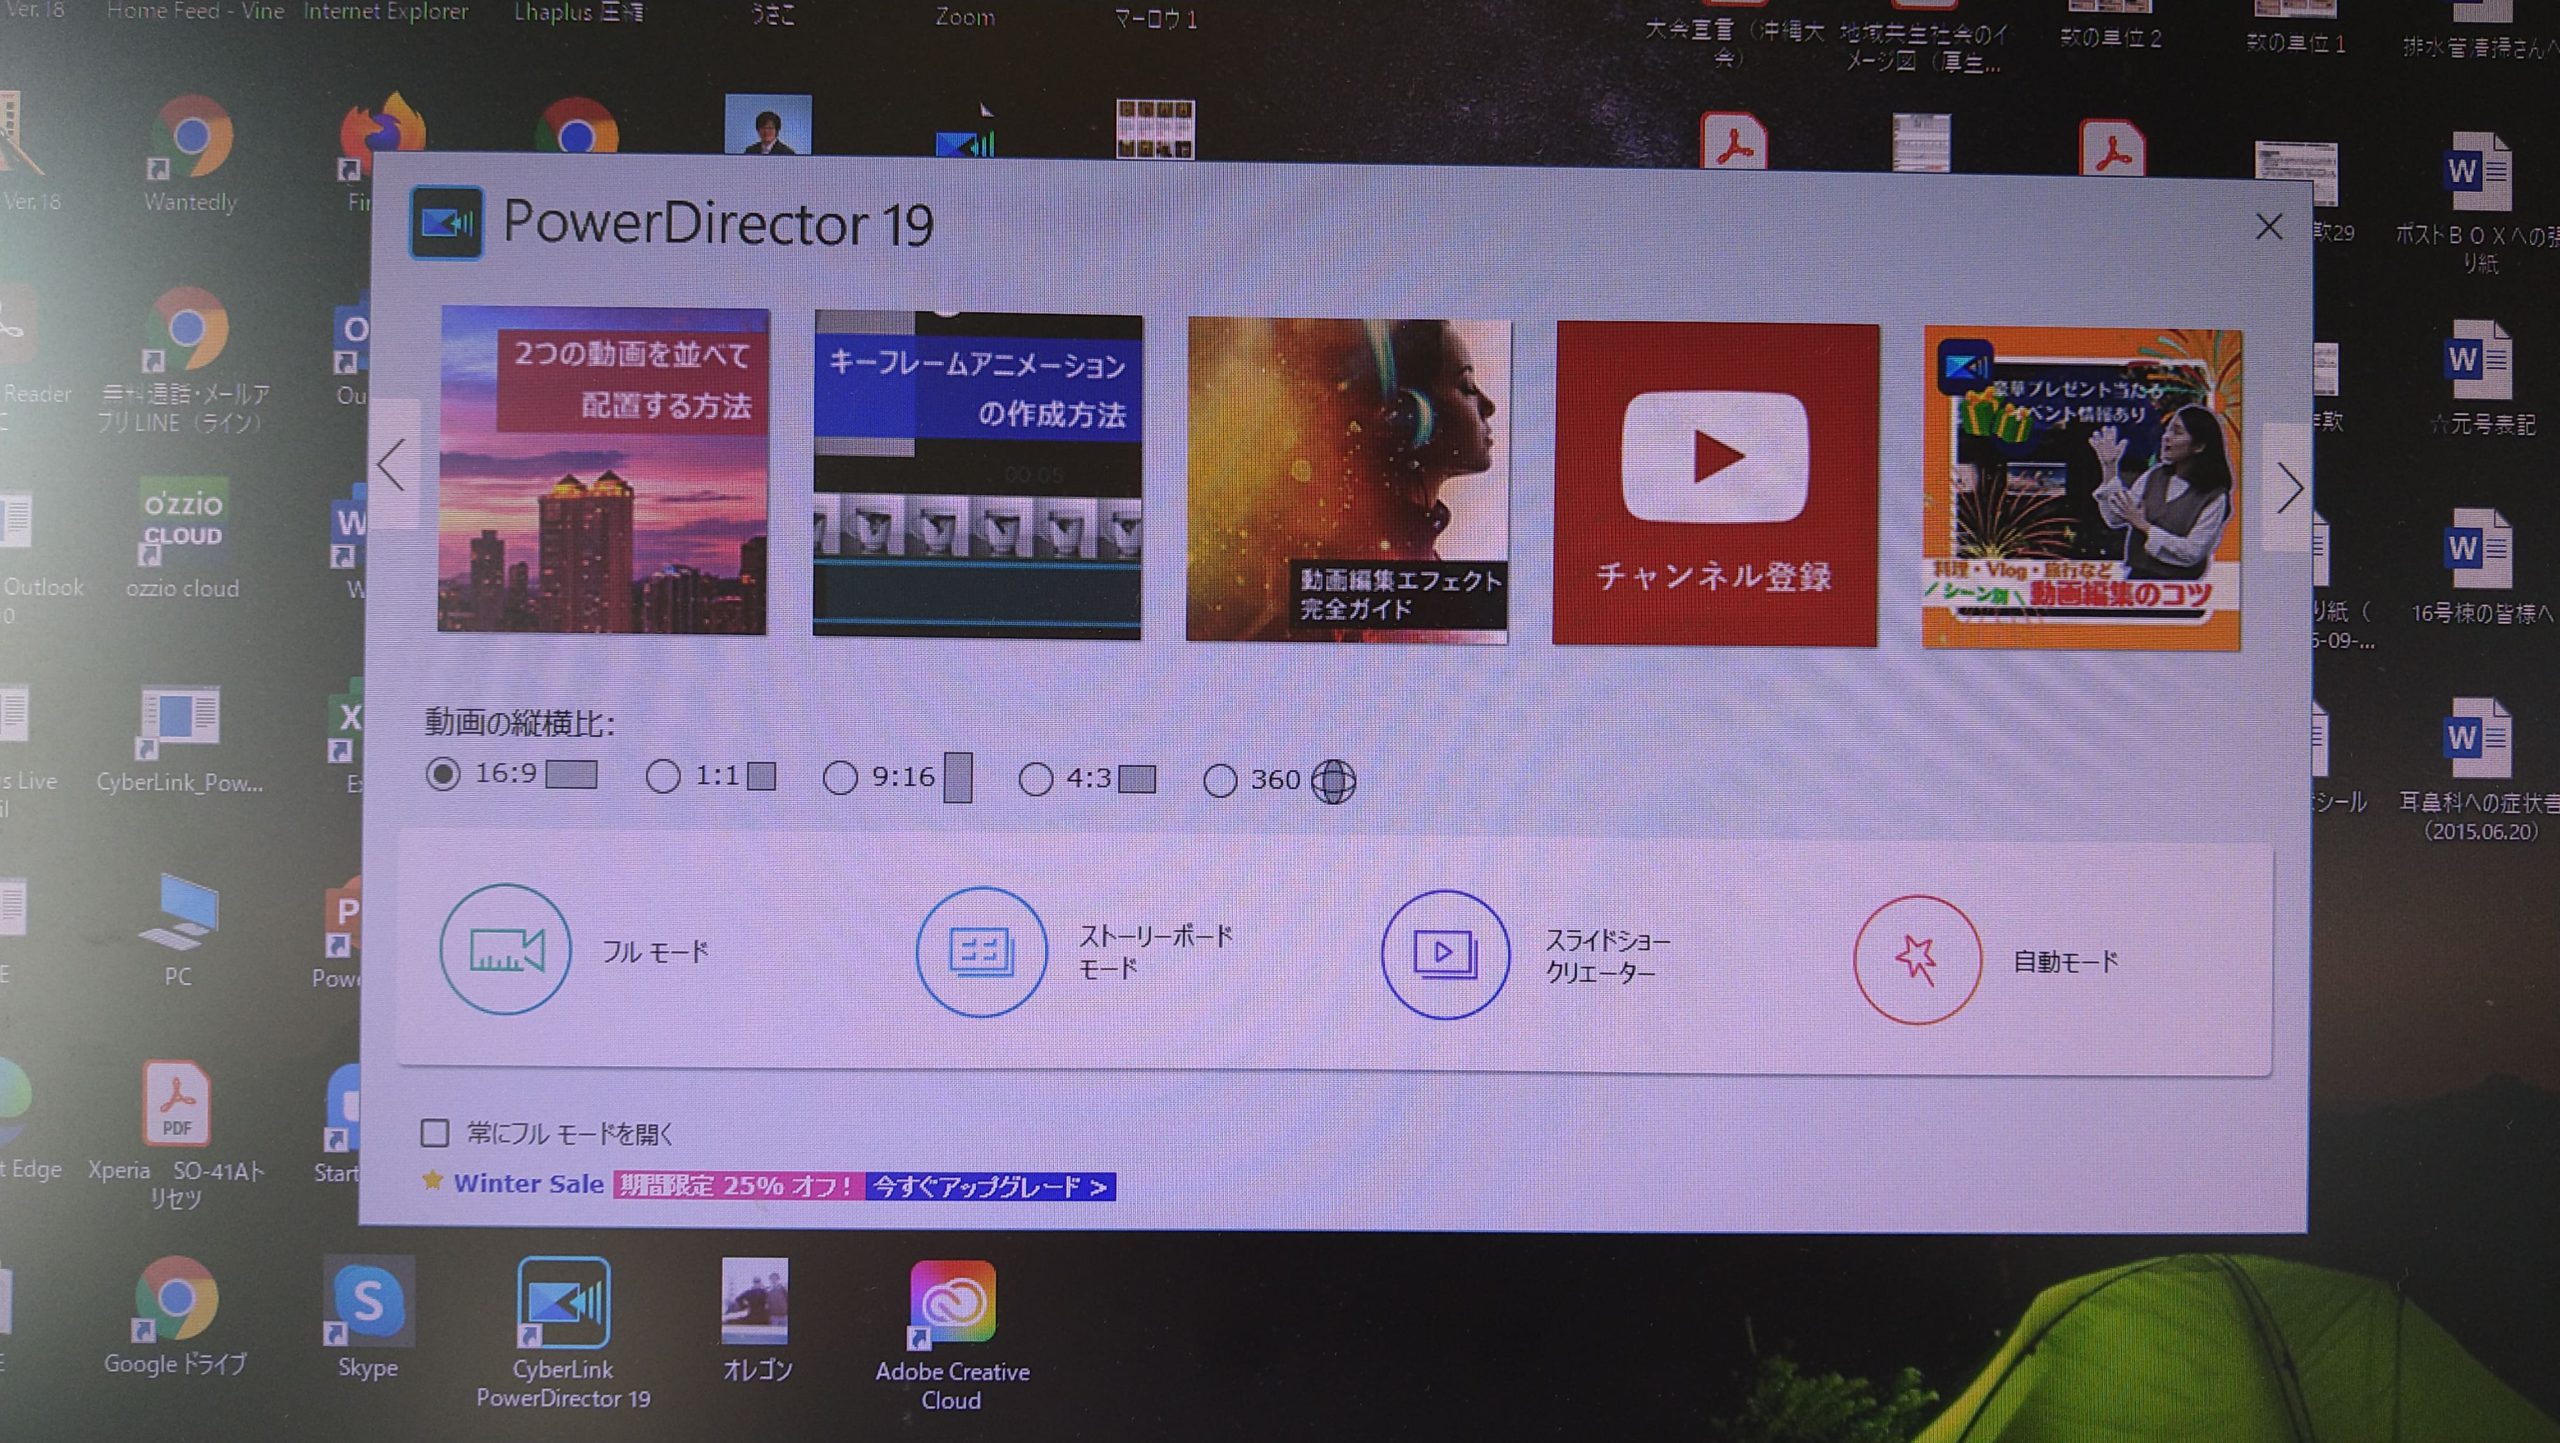Show next tutorial cards with right arrow

2289,489
